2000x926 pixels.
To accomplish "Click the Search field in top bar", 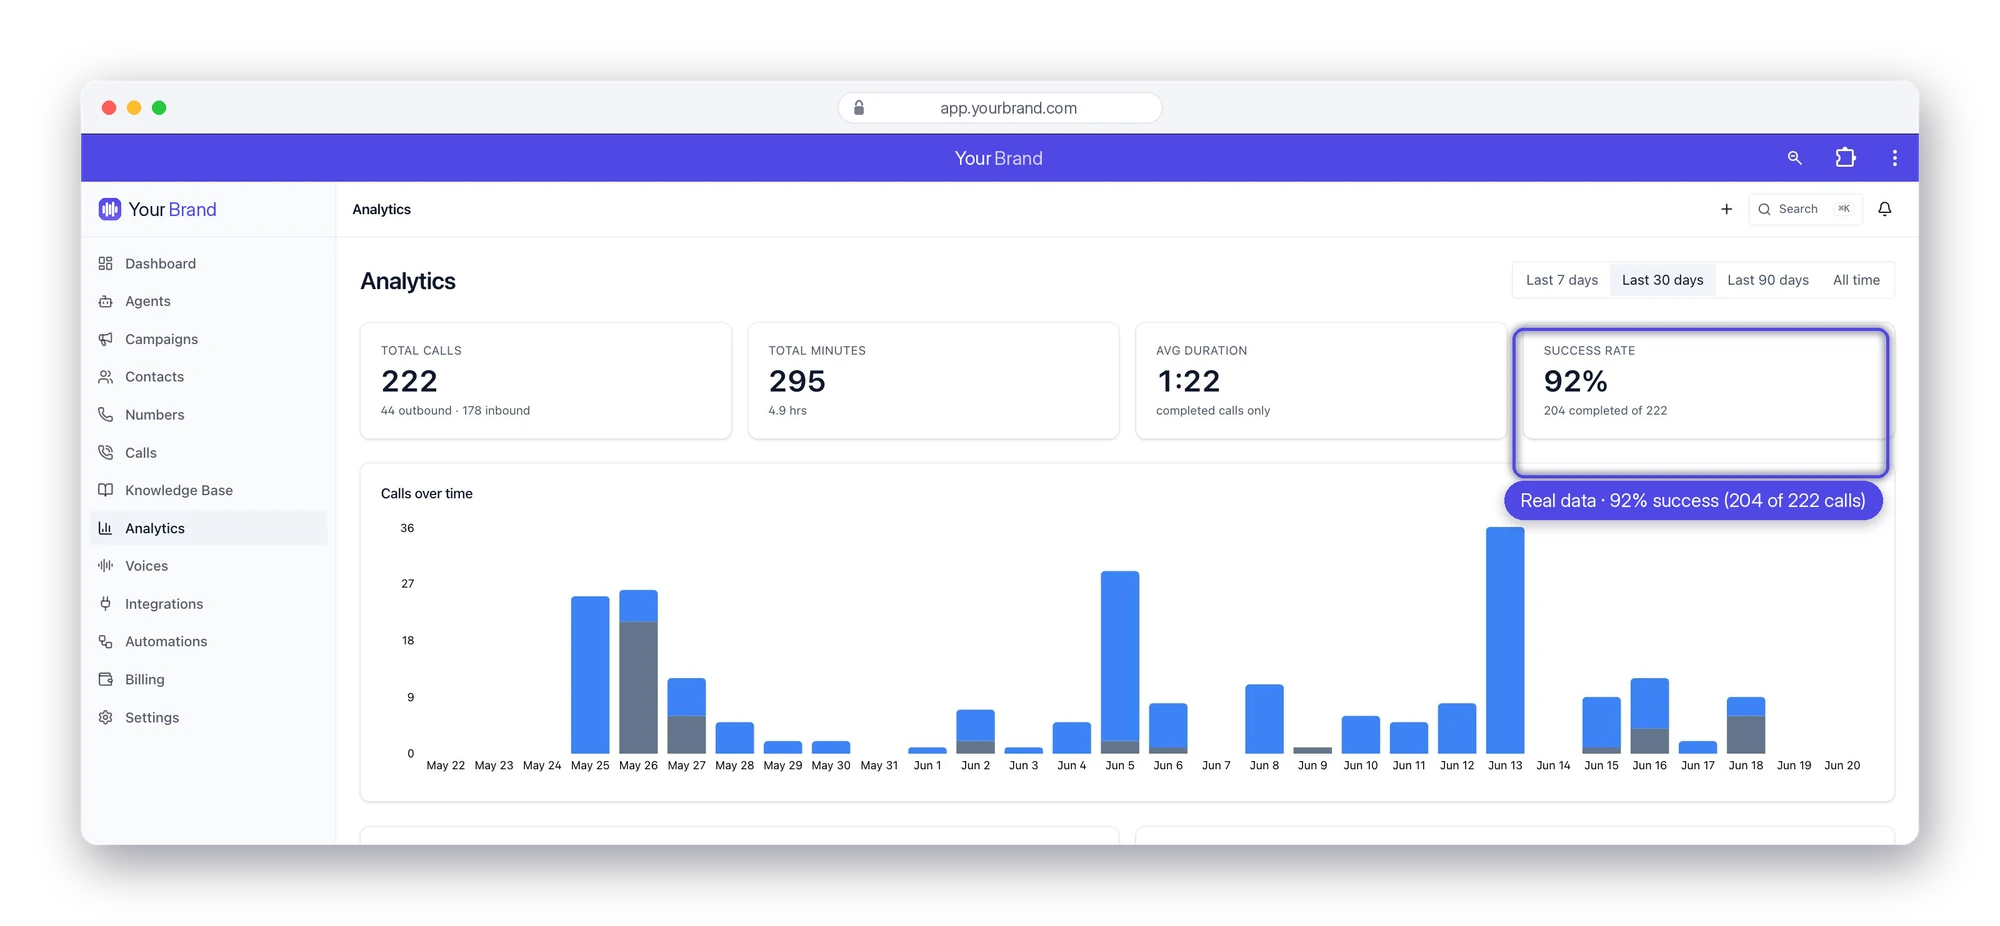I will (x=1805, y=209).
